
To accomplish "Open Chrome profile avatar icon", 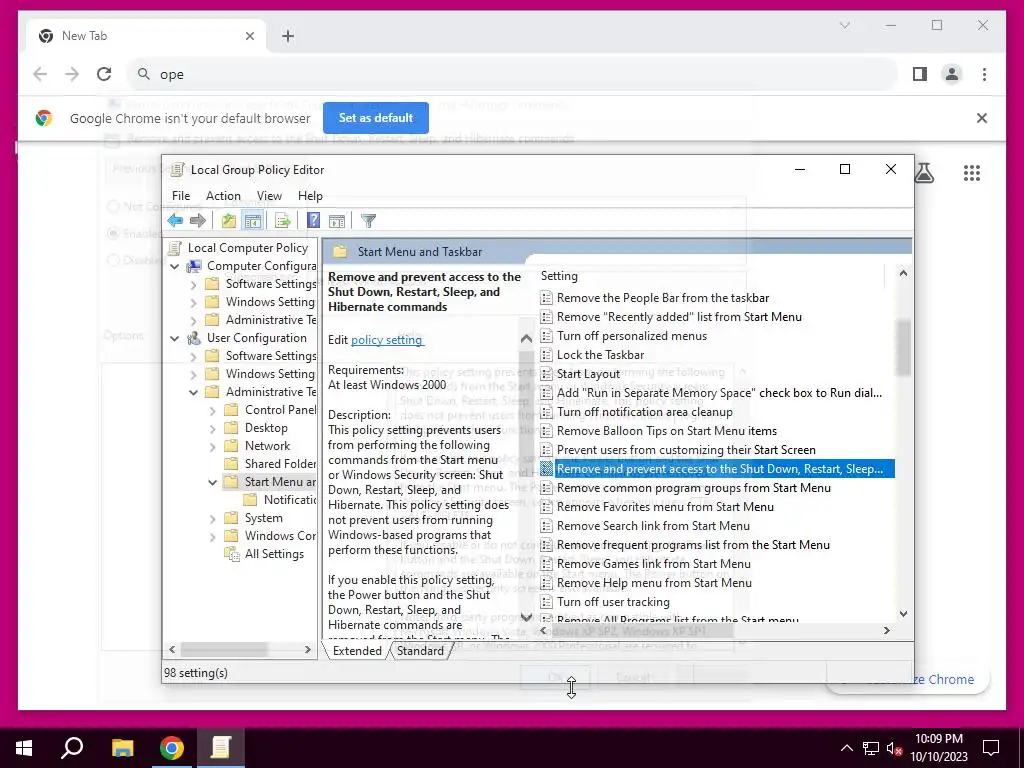I will 952,74.
